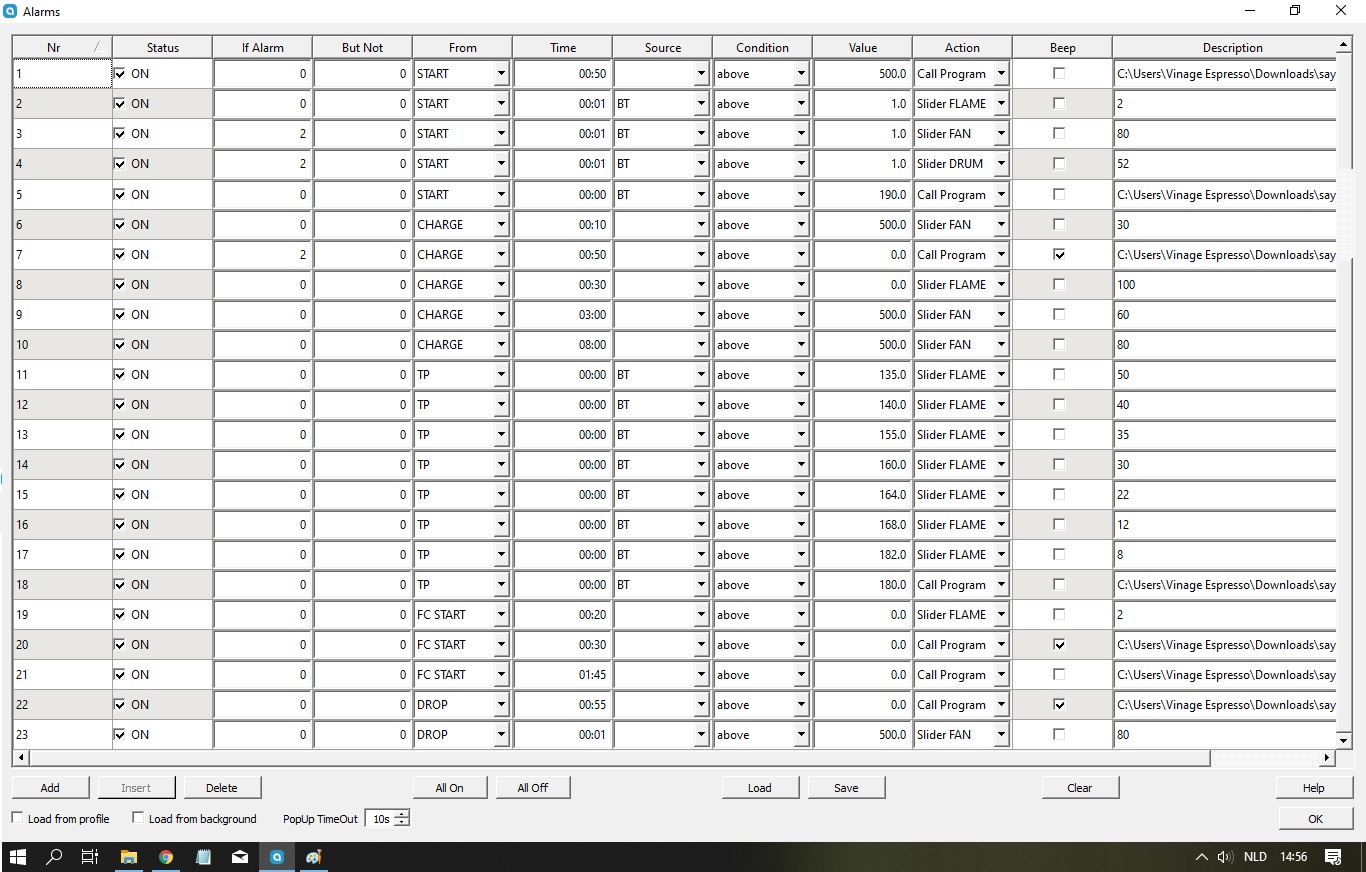Click the volume speaker icon in the tray
The width and height of the screenshot is (1366, 872).
coord(1225,857)
